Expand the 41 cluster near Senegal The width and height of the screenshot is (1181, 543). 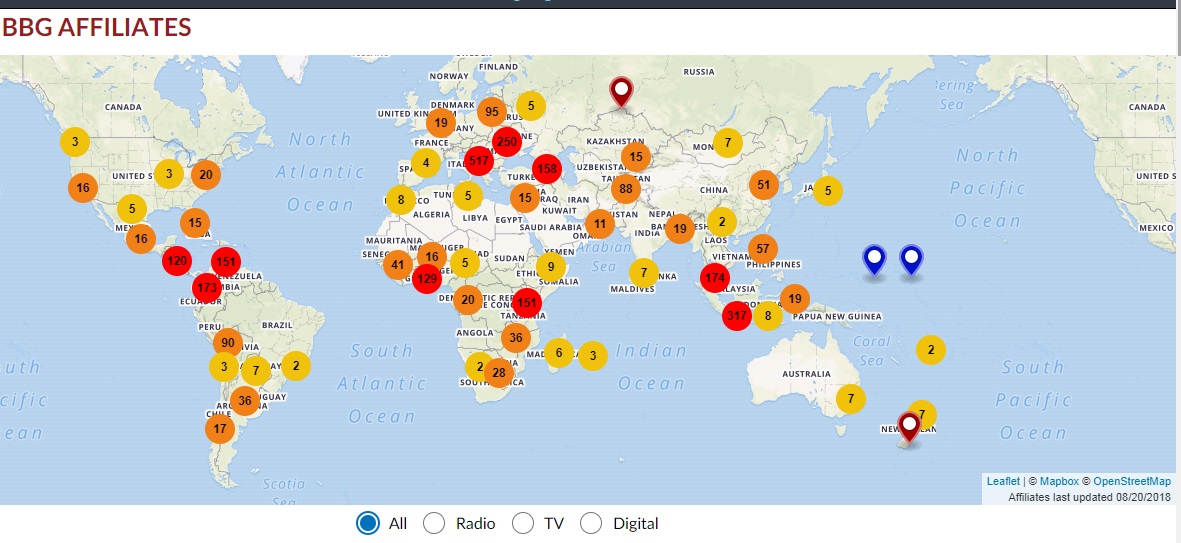coord(398,264)
